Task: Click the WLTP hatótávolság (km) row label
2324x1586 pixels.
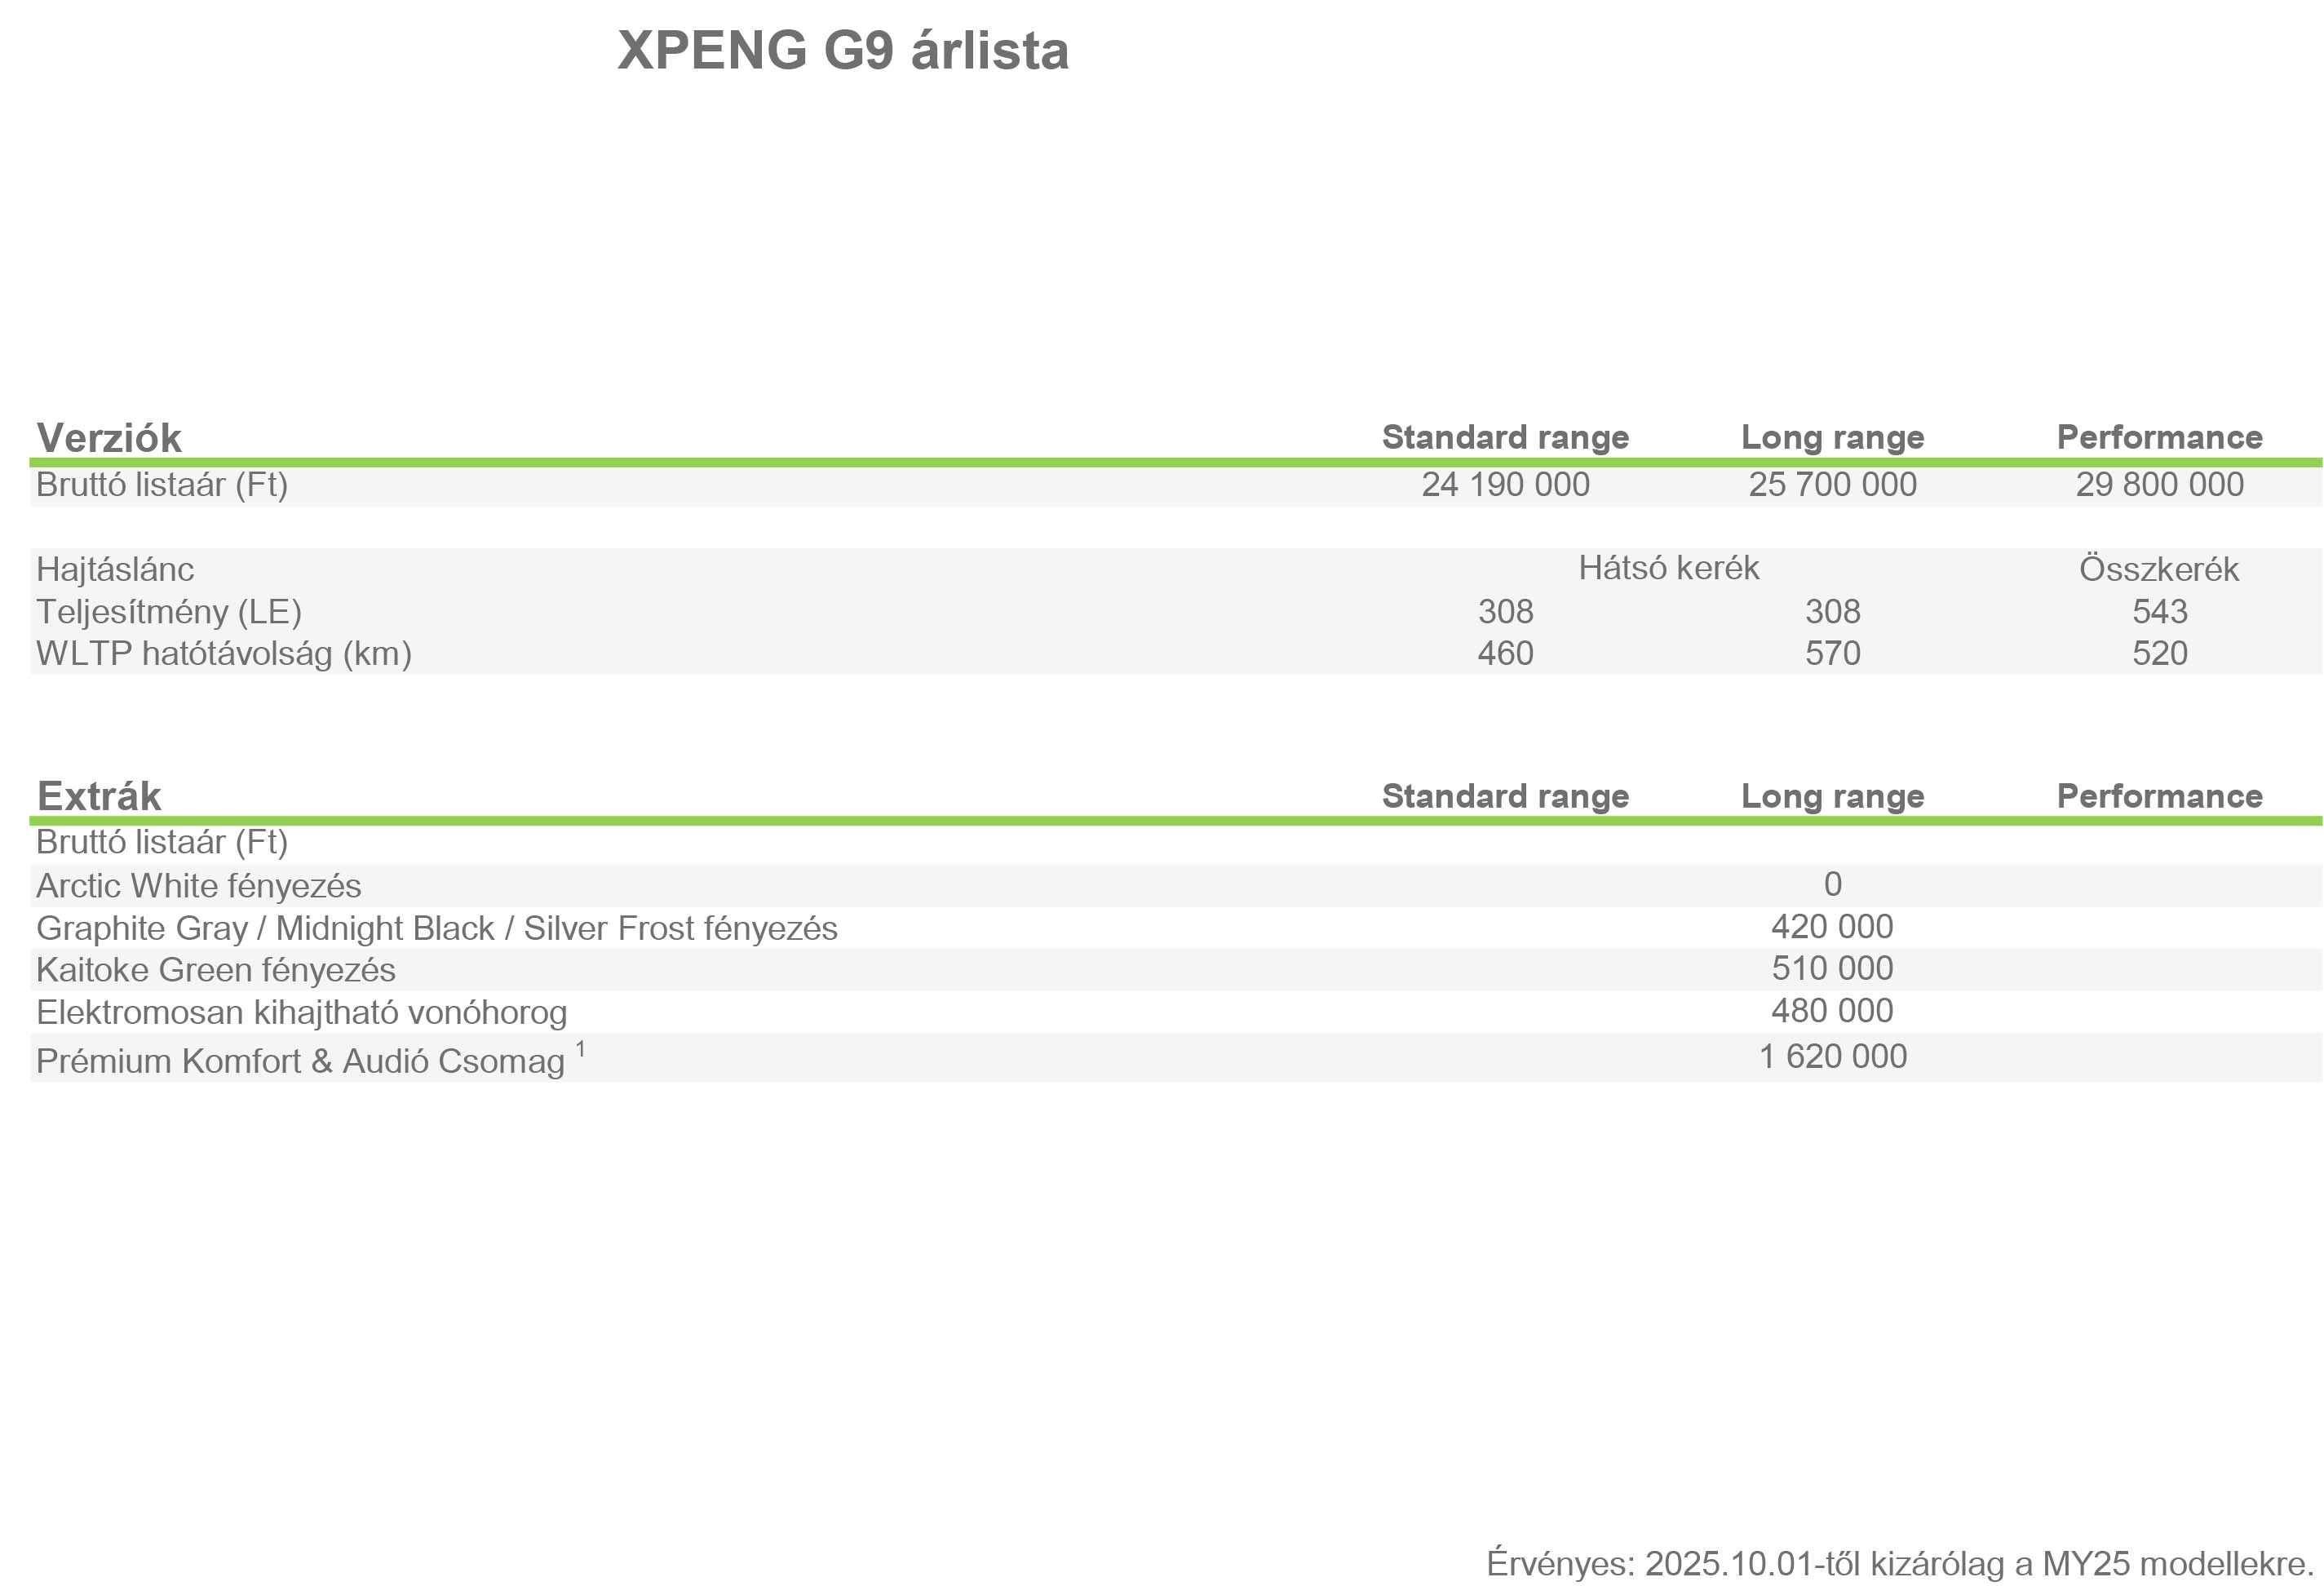Action: click(224, 653)
